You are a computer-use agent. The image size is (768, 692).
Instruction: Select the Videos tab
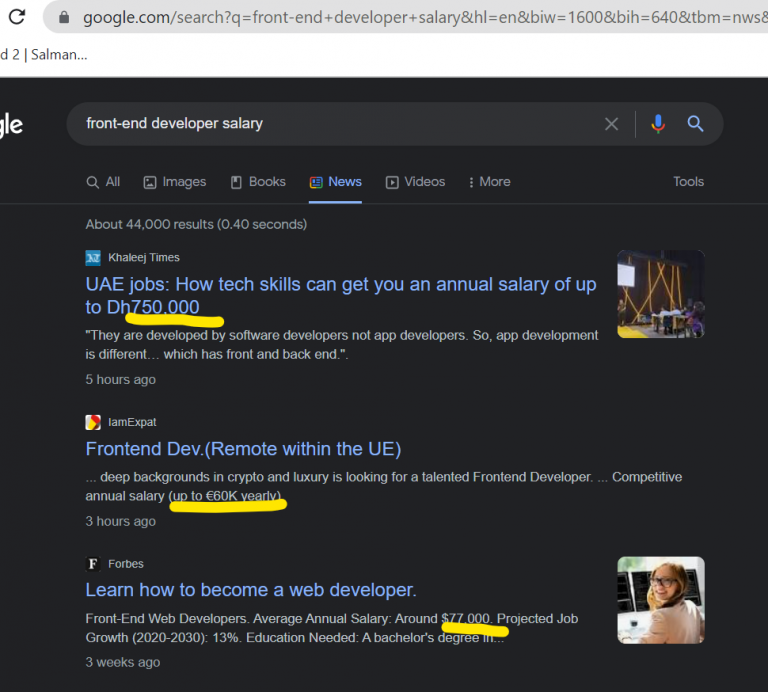pyautogui.click(x=415, y=182)
